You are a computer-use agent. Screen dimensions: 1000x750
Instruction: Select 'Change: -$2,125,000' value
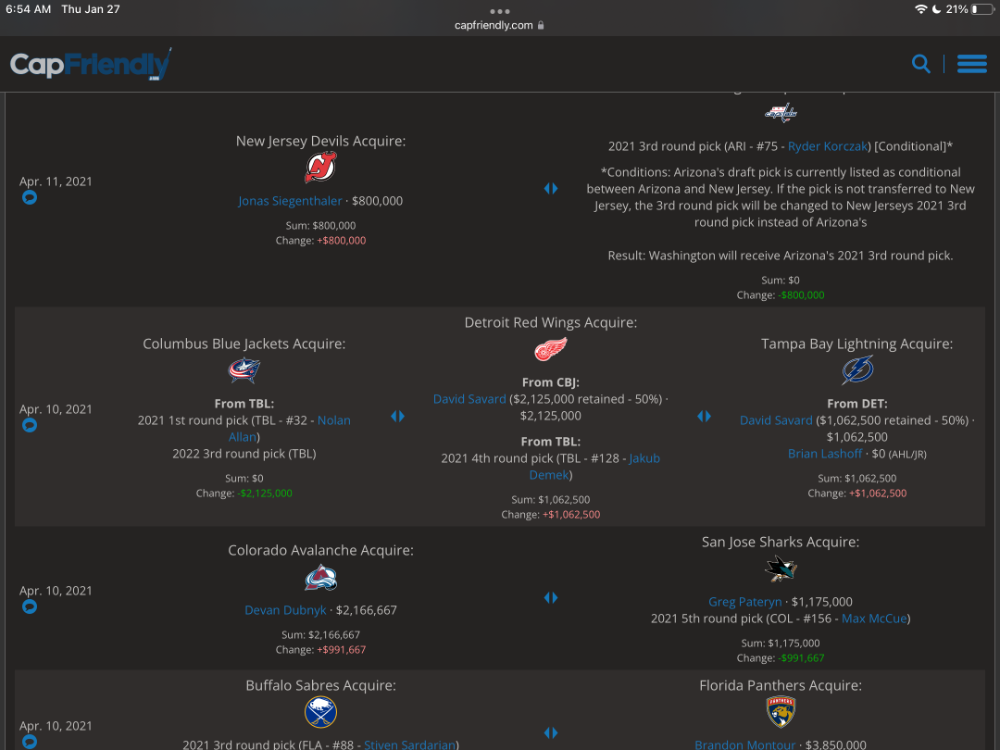(x=244, y=493)
